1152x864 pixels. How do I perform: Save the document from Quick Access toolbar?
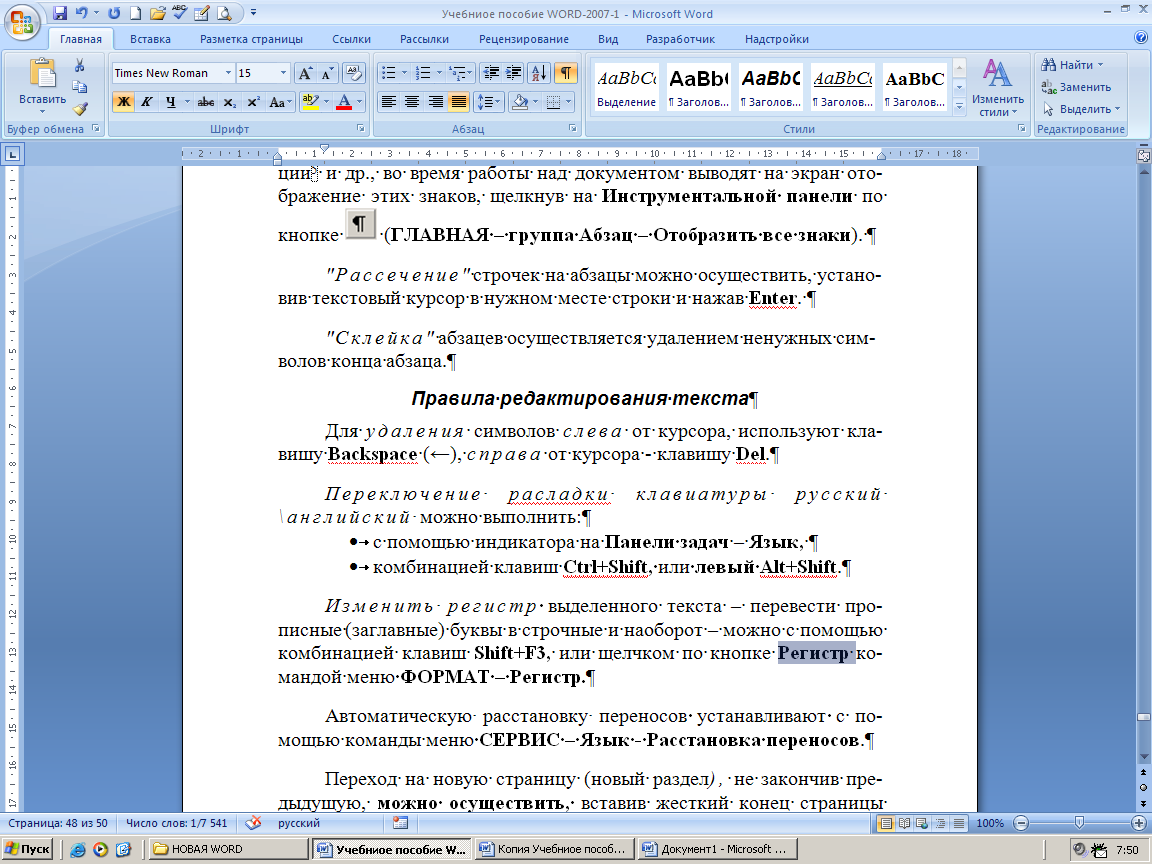60,13
